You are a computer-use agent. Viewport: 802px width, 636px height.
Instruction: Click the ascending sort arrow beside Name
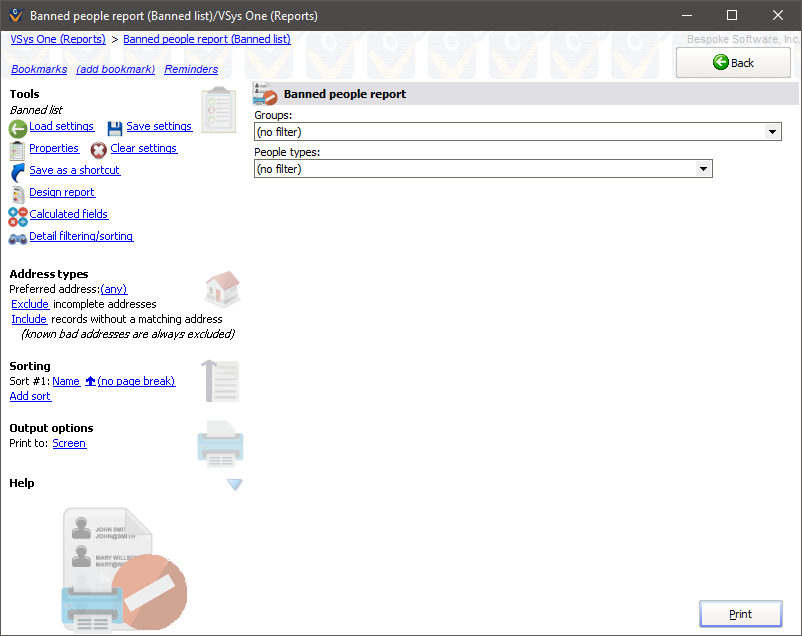[x=88, y=381]
